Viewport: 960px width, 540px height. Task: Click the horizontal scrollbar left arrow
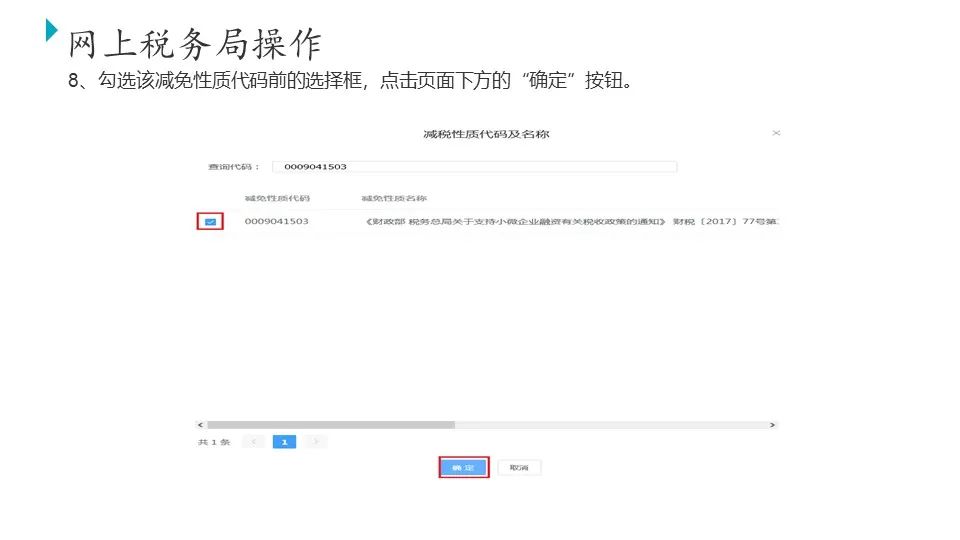point(200,425)
